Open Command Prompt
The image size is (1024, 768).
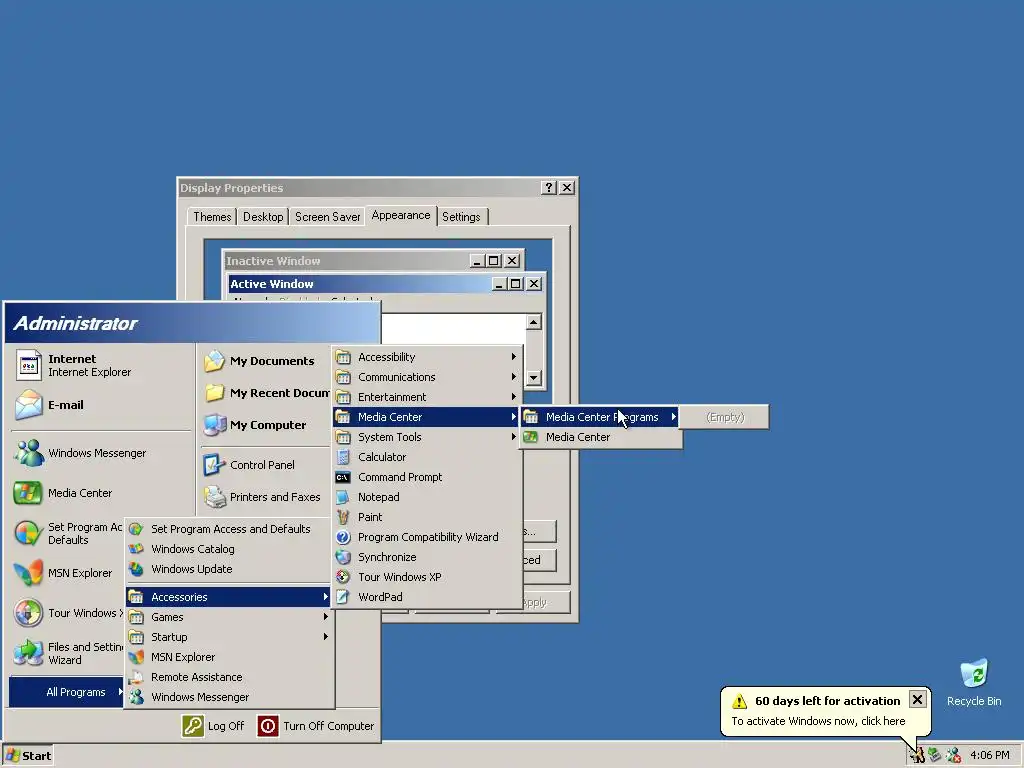click(427, 477)
